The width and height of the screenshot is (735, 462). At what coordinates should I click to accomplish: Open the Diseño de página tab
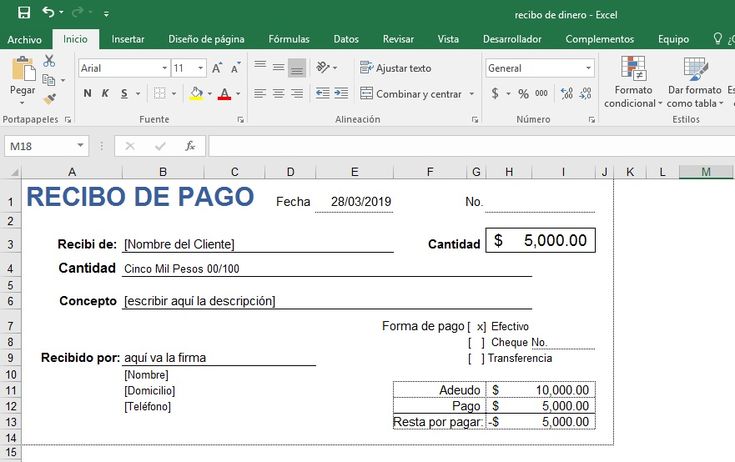pos(206,39)
